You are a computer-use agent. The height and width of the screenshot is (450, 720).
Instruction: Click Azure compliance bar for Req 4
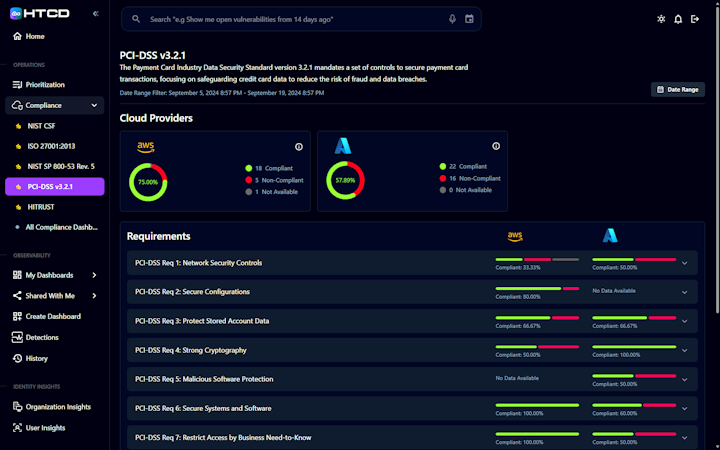[x=634, y=347]
